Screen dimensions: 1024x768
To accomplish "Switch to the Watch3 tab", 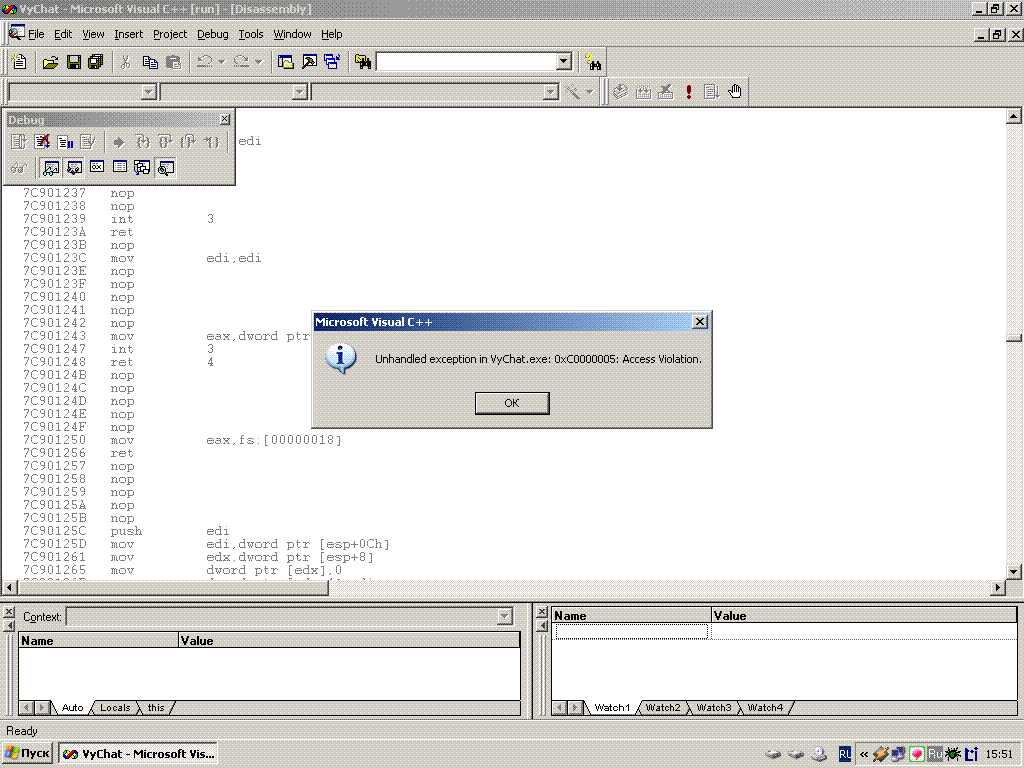I will pyautogui.click(x=714, y=708).
